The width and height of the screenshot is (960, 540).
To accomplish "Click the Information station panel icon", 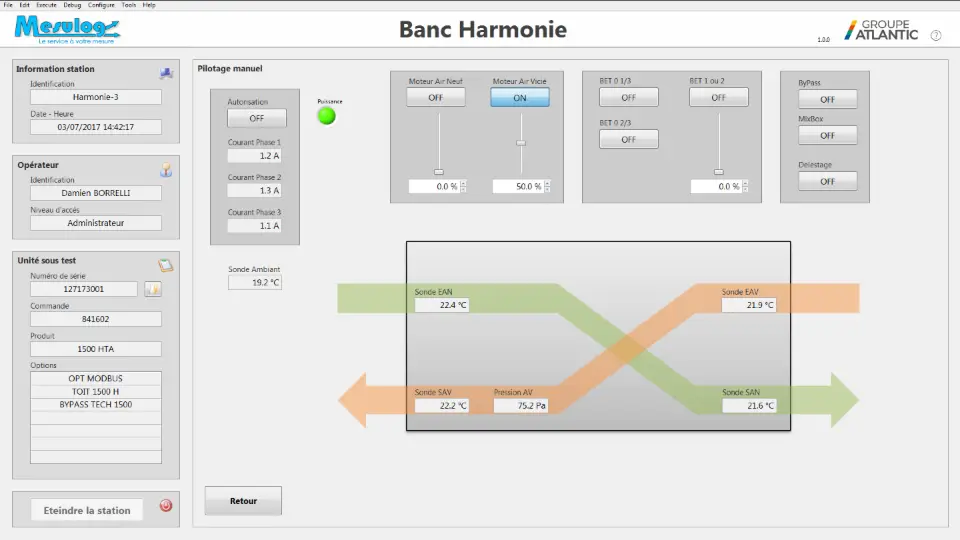I will 166,73.
